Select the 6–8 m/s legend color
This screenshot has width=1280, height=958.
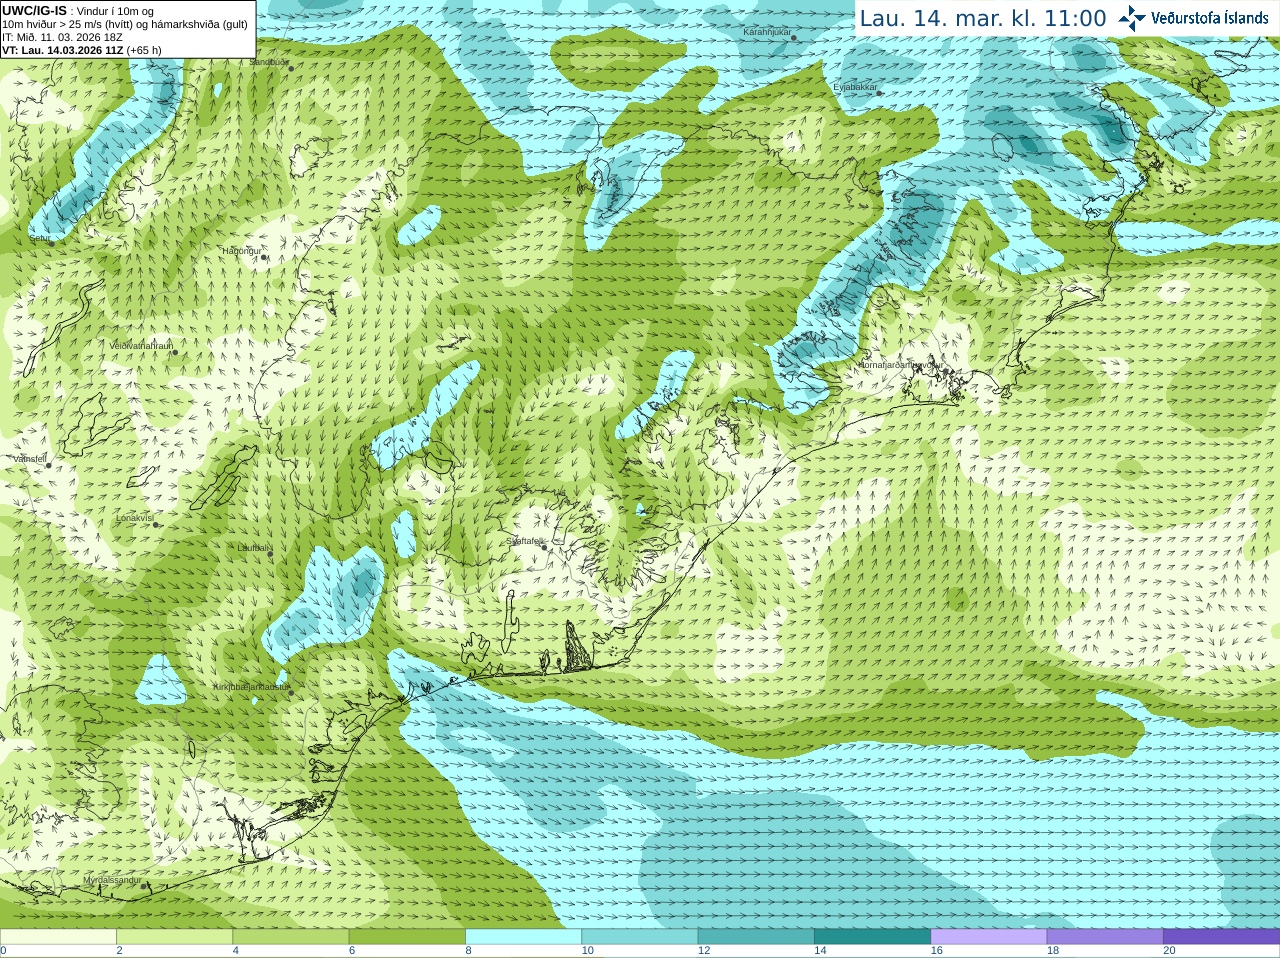407,936
